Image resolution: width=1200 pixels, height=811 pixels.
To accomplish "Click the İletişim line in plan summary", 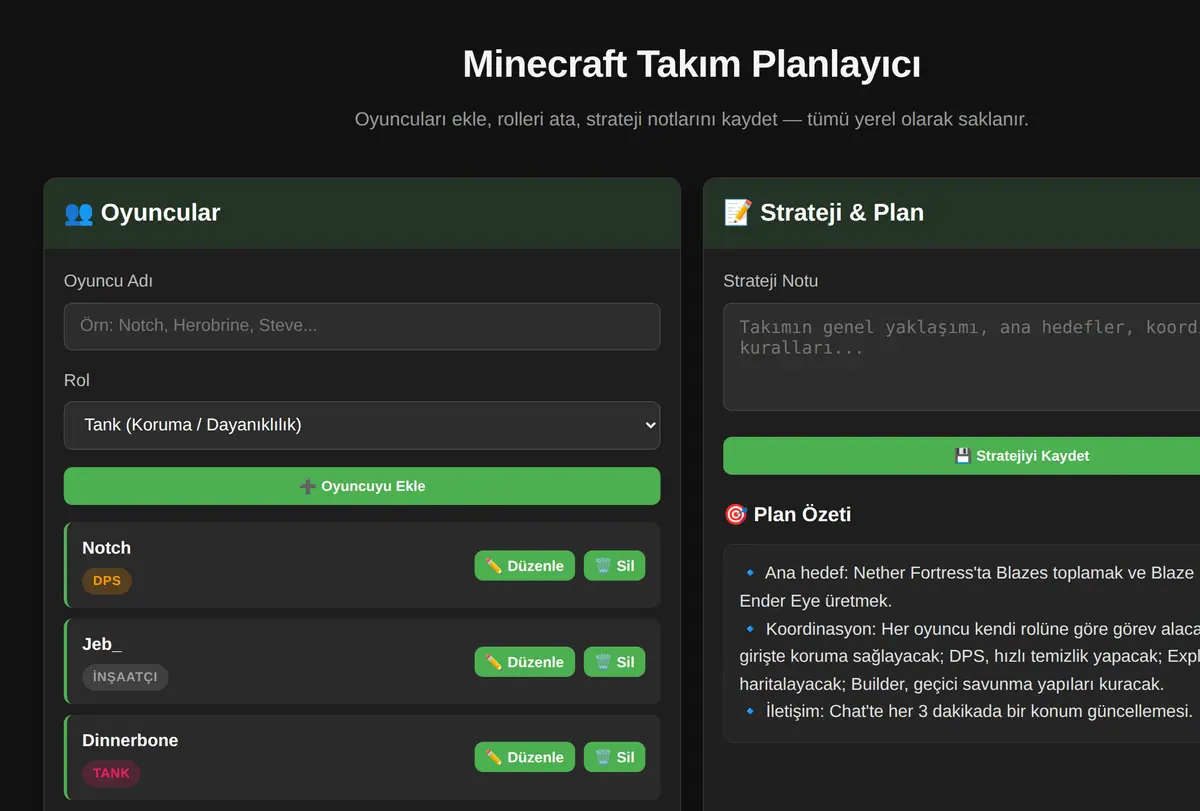I will point(968,712).
